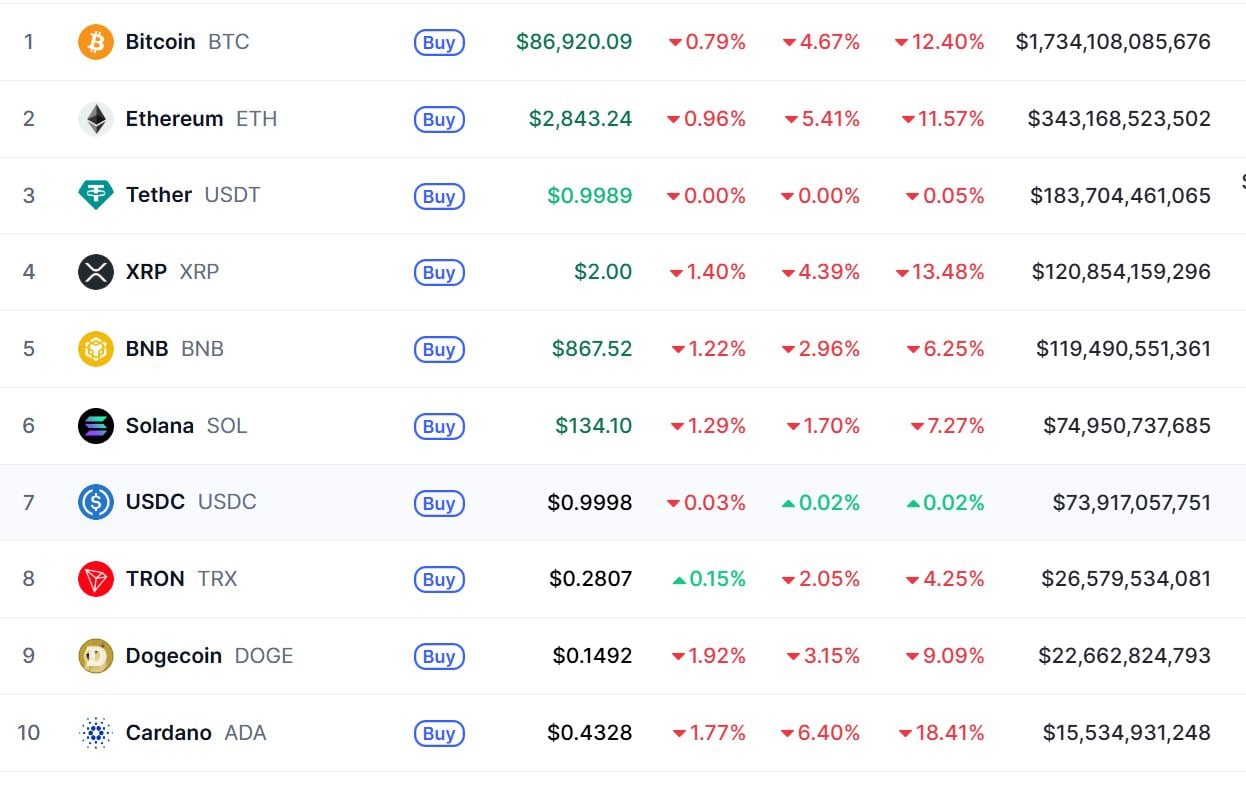Screen dimensions: 1246x790
Task: Click Bitcoin's $86,920.09 price
Action: [x=574, y=42]
